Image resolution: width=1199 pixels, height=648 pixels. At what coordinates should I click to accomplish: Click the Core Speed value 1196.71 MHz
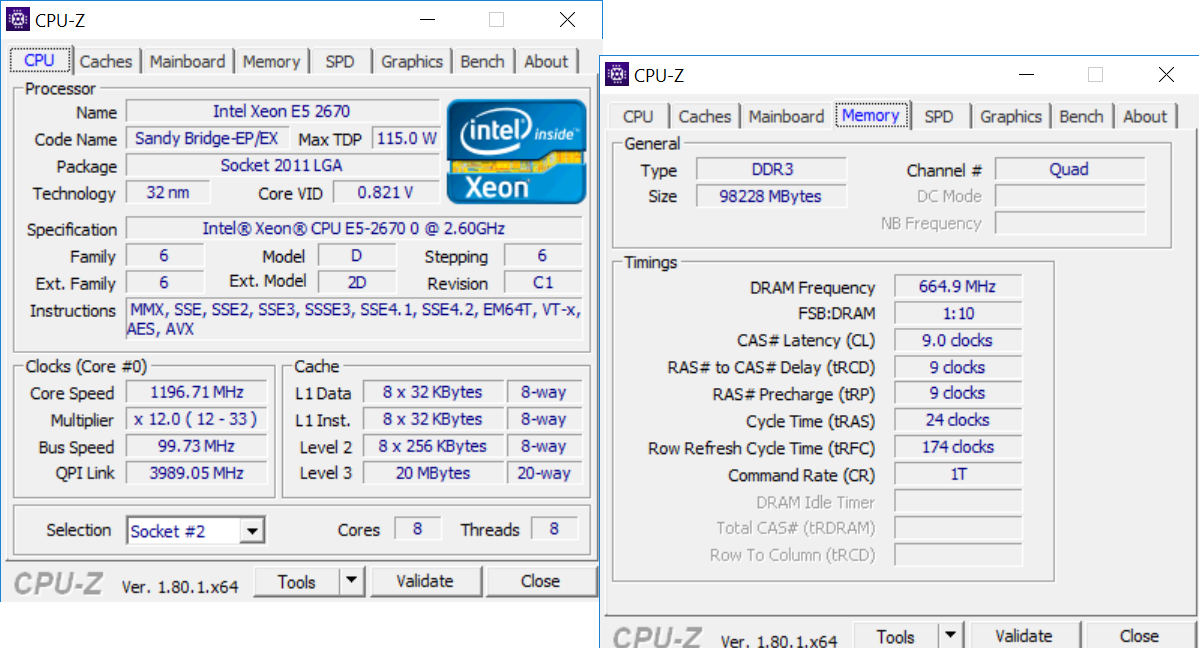(197, 392)
